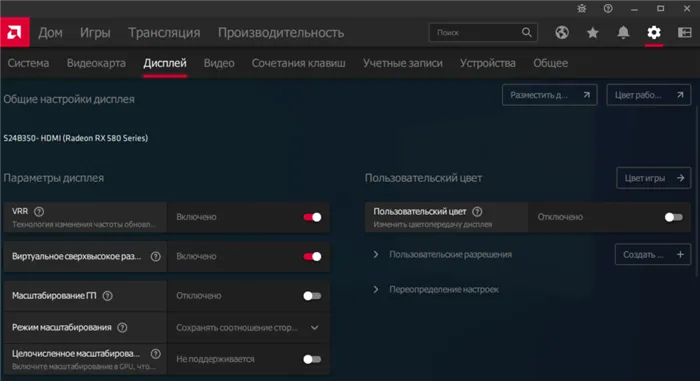Toggle the sidebar panel icon

[x=684, y=32]
